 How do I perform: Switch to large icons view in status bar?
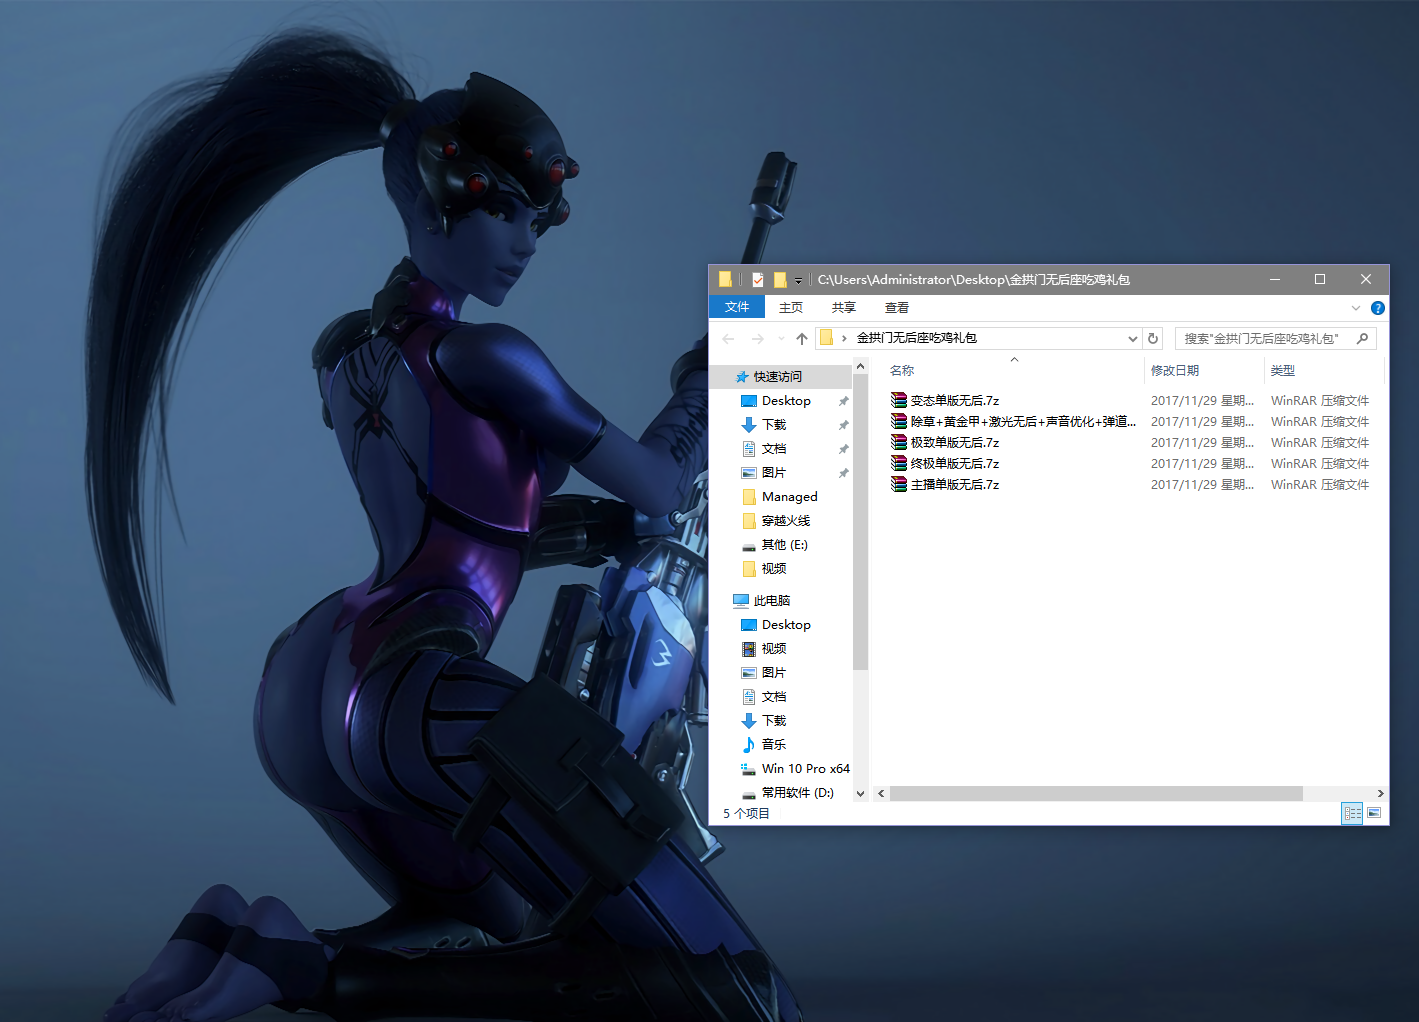1374,814
